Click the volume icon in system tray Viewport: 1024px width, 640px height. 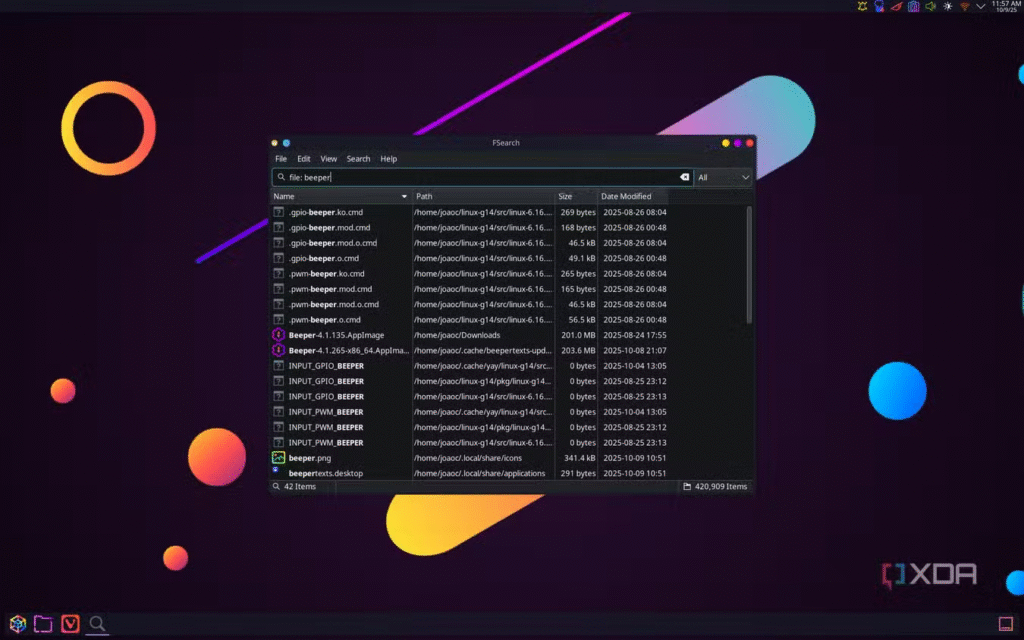coord(930,6)
